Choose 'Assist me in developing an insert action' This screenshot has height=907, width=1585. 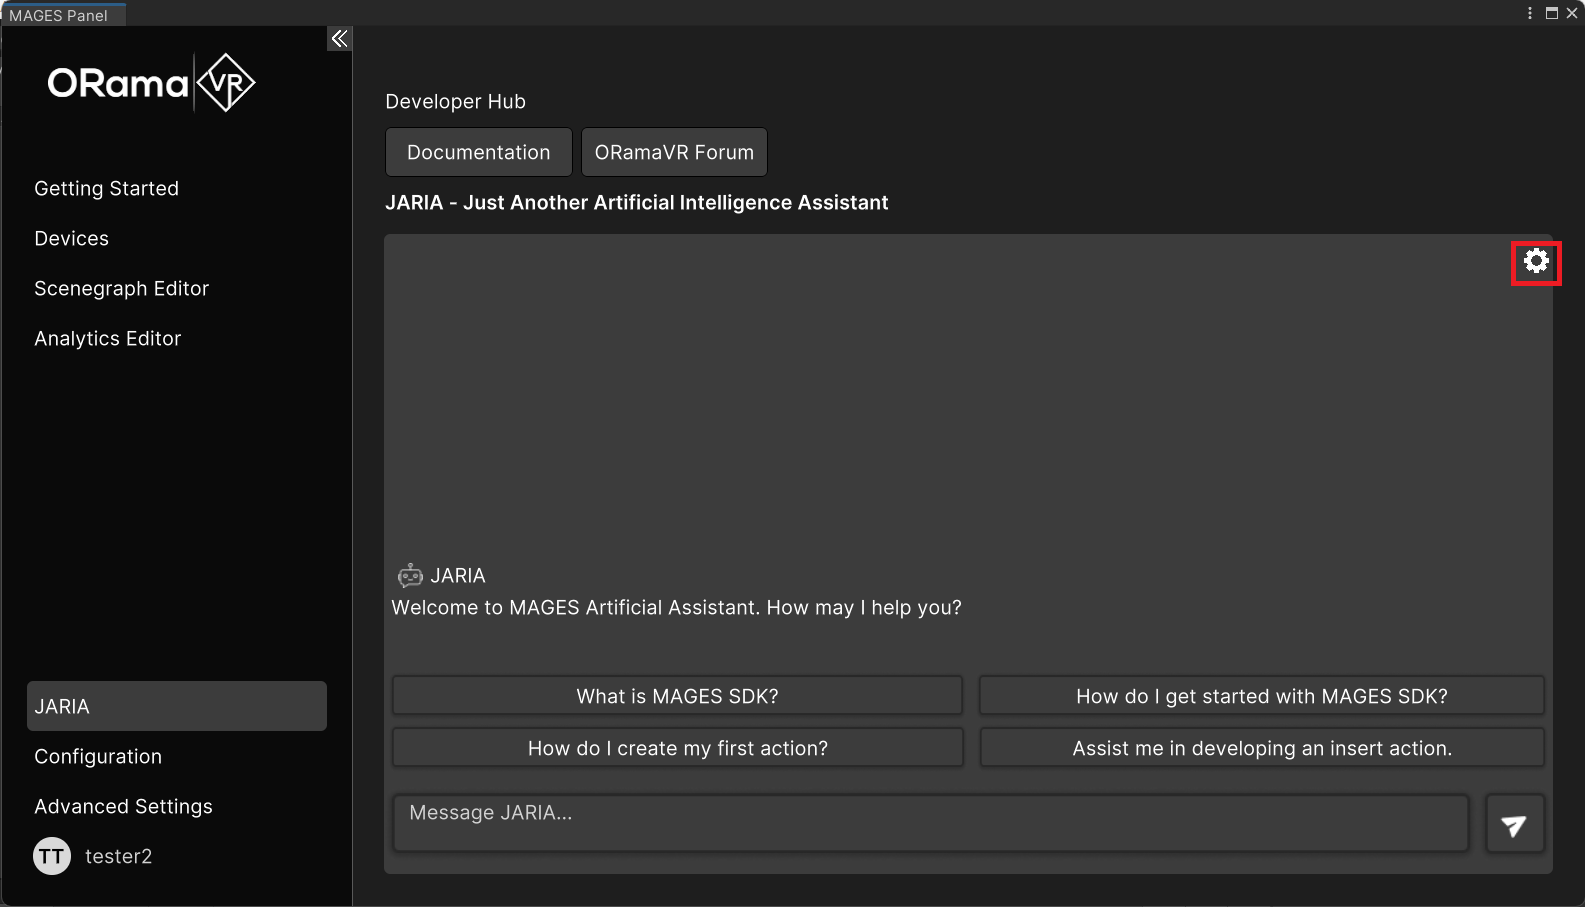[1262, 748]
